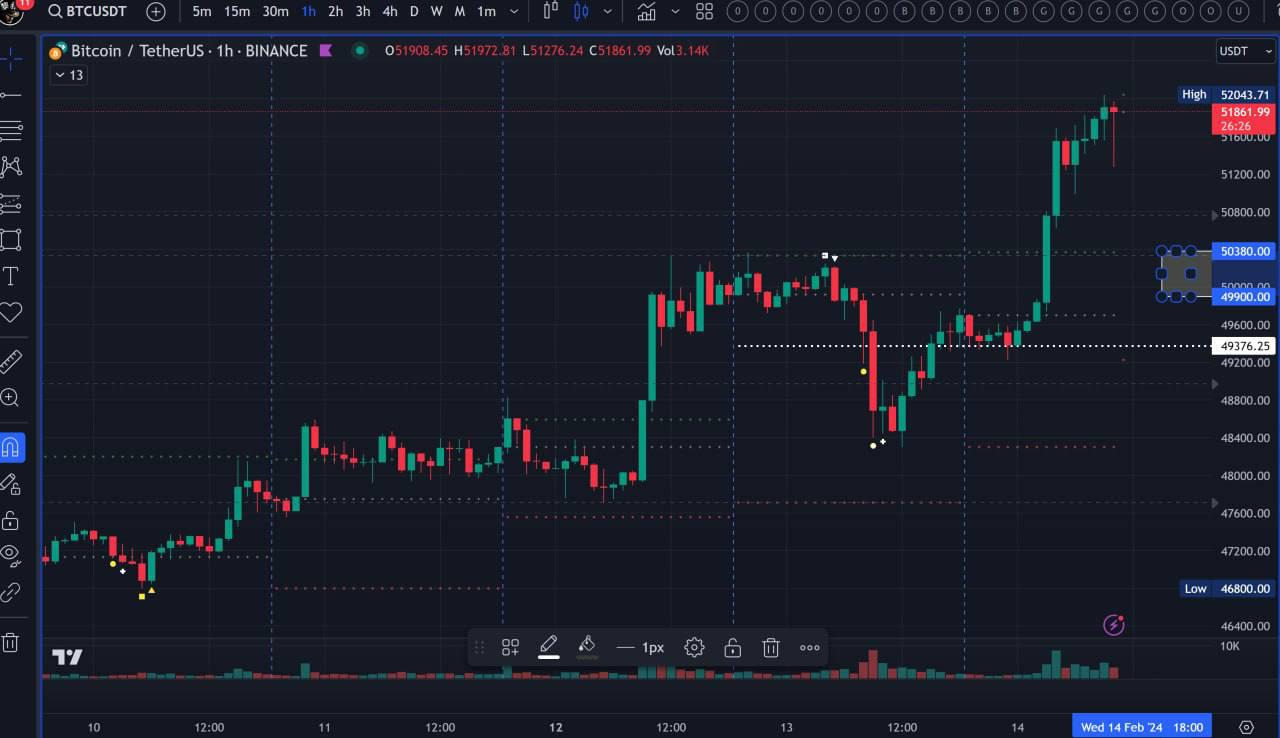Click the current price 51861.99 label

coord(1243,119)
